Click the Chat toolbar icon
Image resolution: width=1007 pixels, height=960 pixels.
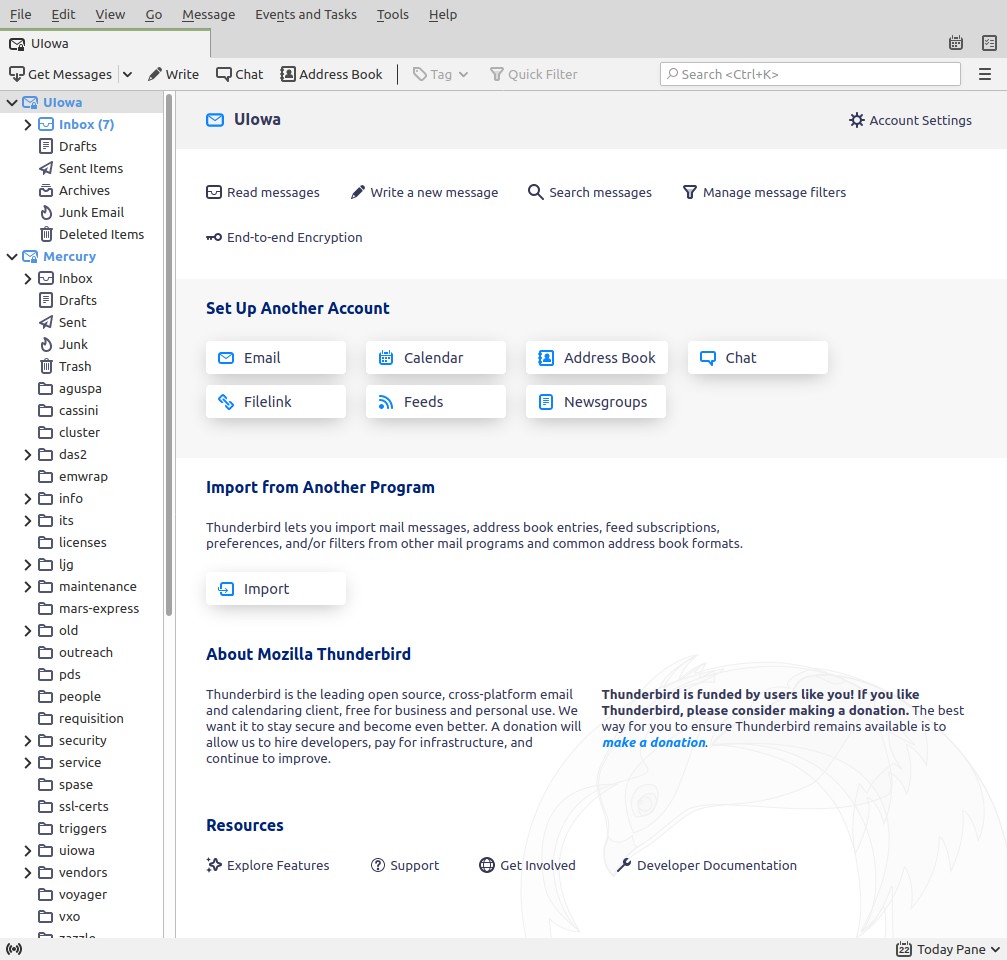(x=240, y=74)
